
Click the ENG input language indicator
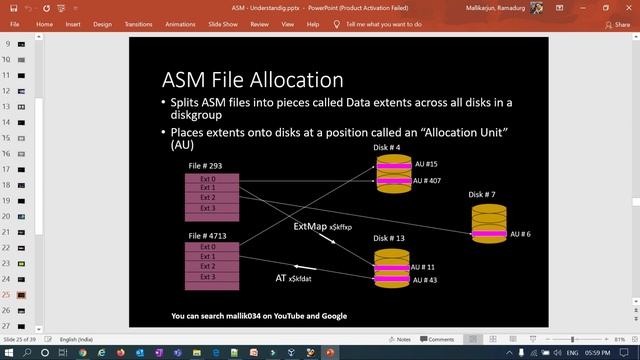pos(572,353)
